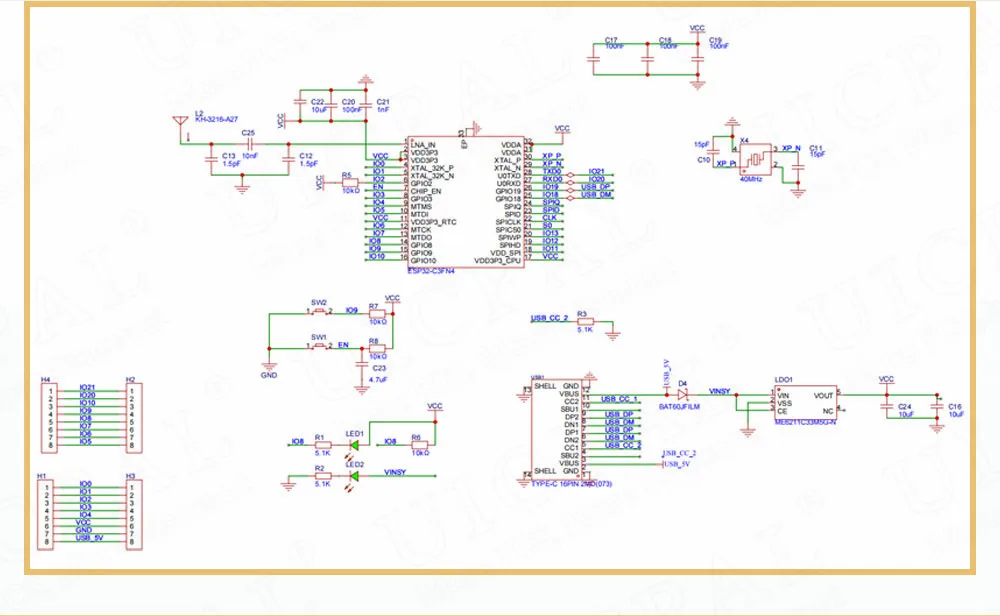Click the SW1 push-button switch symbol
1000x616 pixels.
click(319, 347)
